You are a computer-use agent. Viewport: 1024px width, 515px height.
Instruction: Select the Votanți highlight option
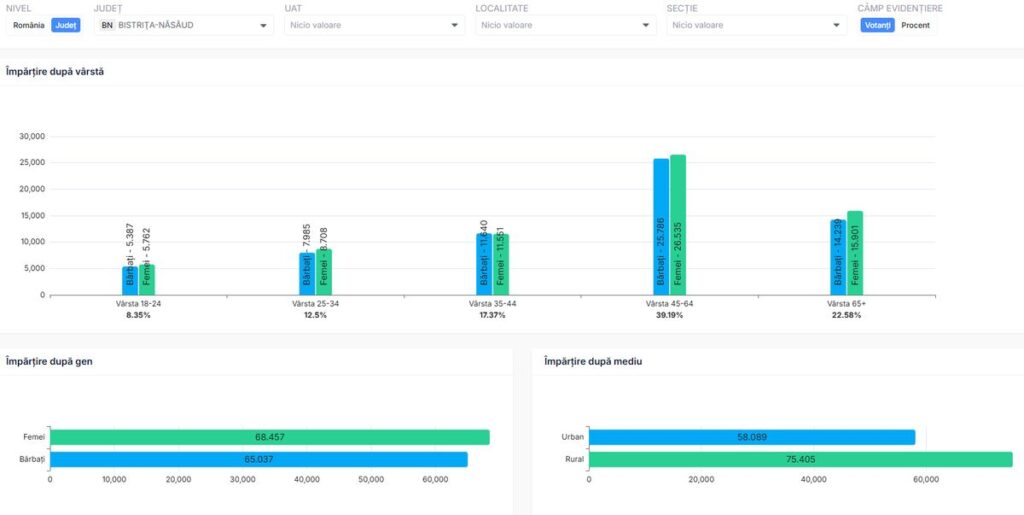[x=876, y=25]
